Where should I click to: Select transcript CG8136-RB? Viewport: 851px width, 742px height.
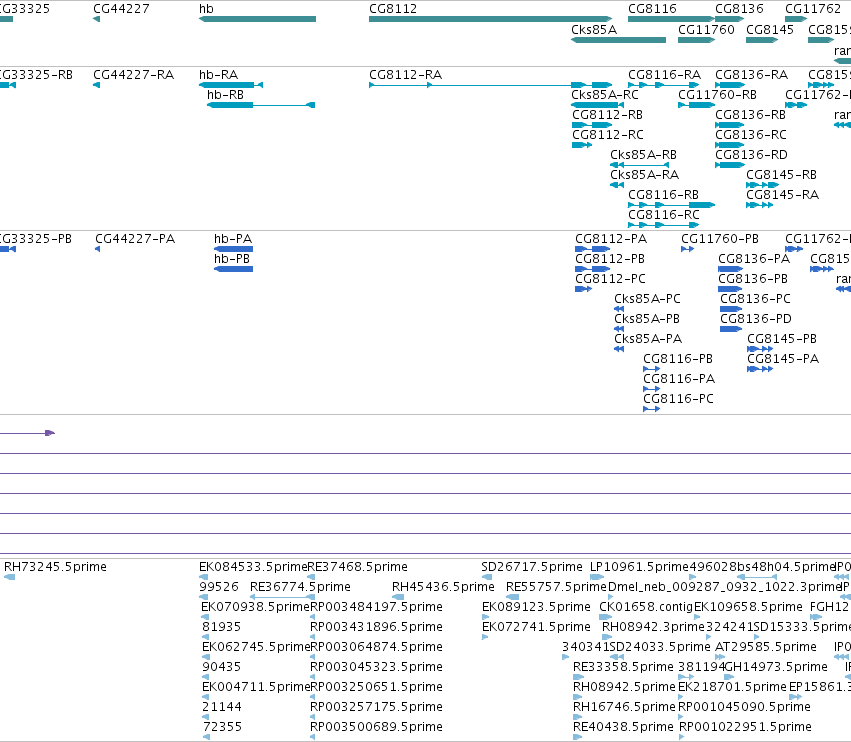(x=751, y=115)
